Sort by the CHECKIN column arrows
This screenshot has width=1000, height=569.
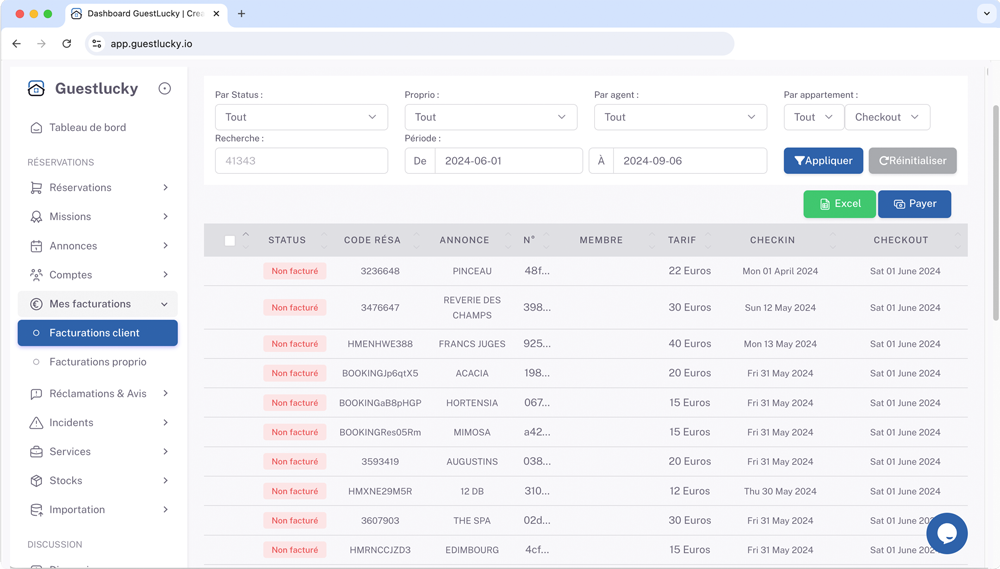pyautogui.click(x=832, y=240)
